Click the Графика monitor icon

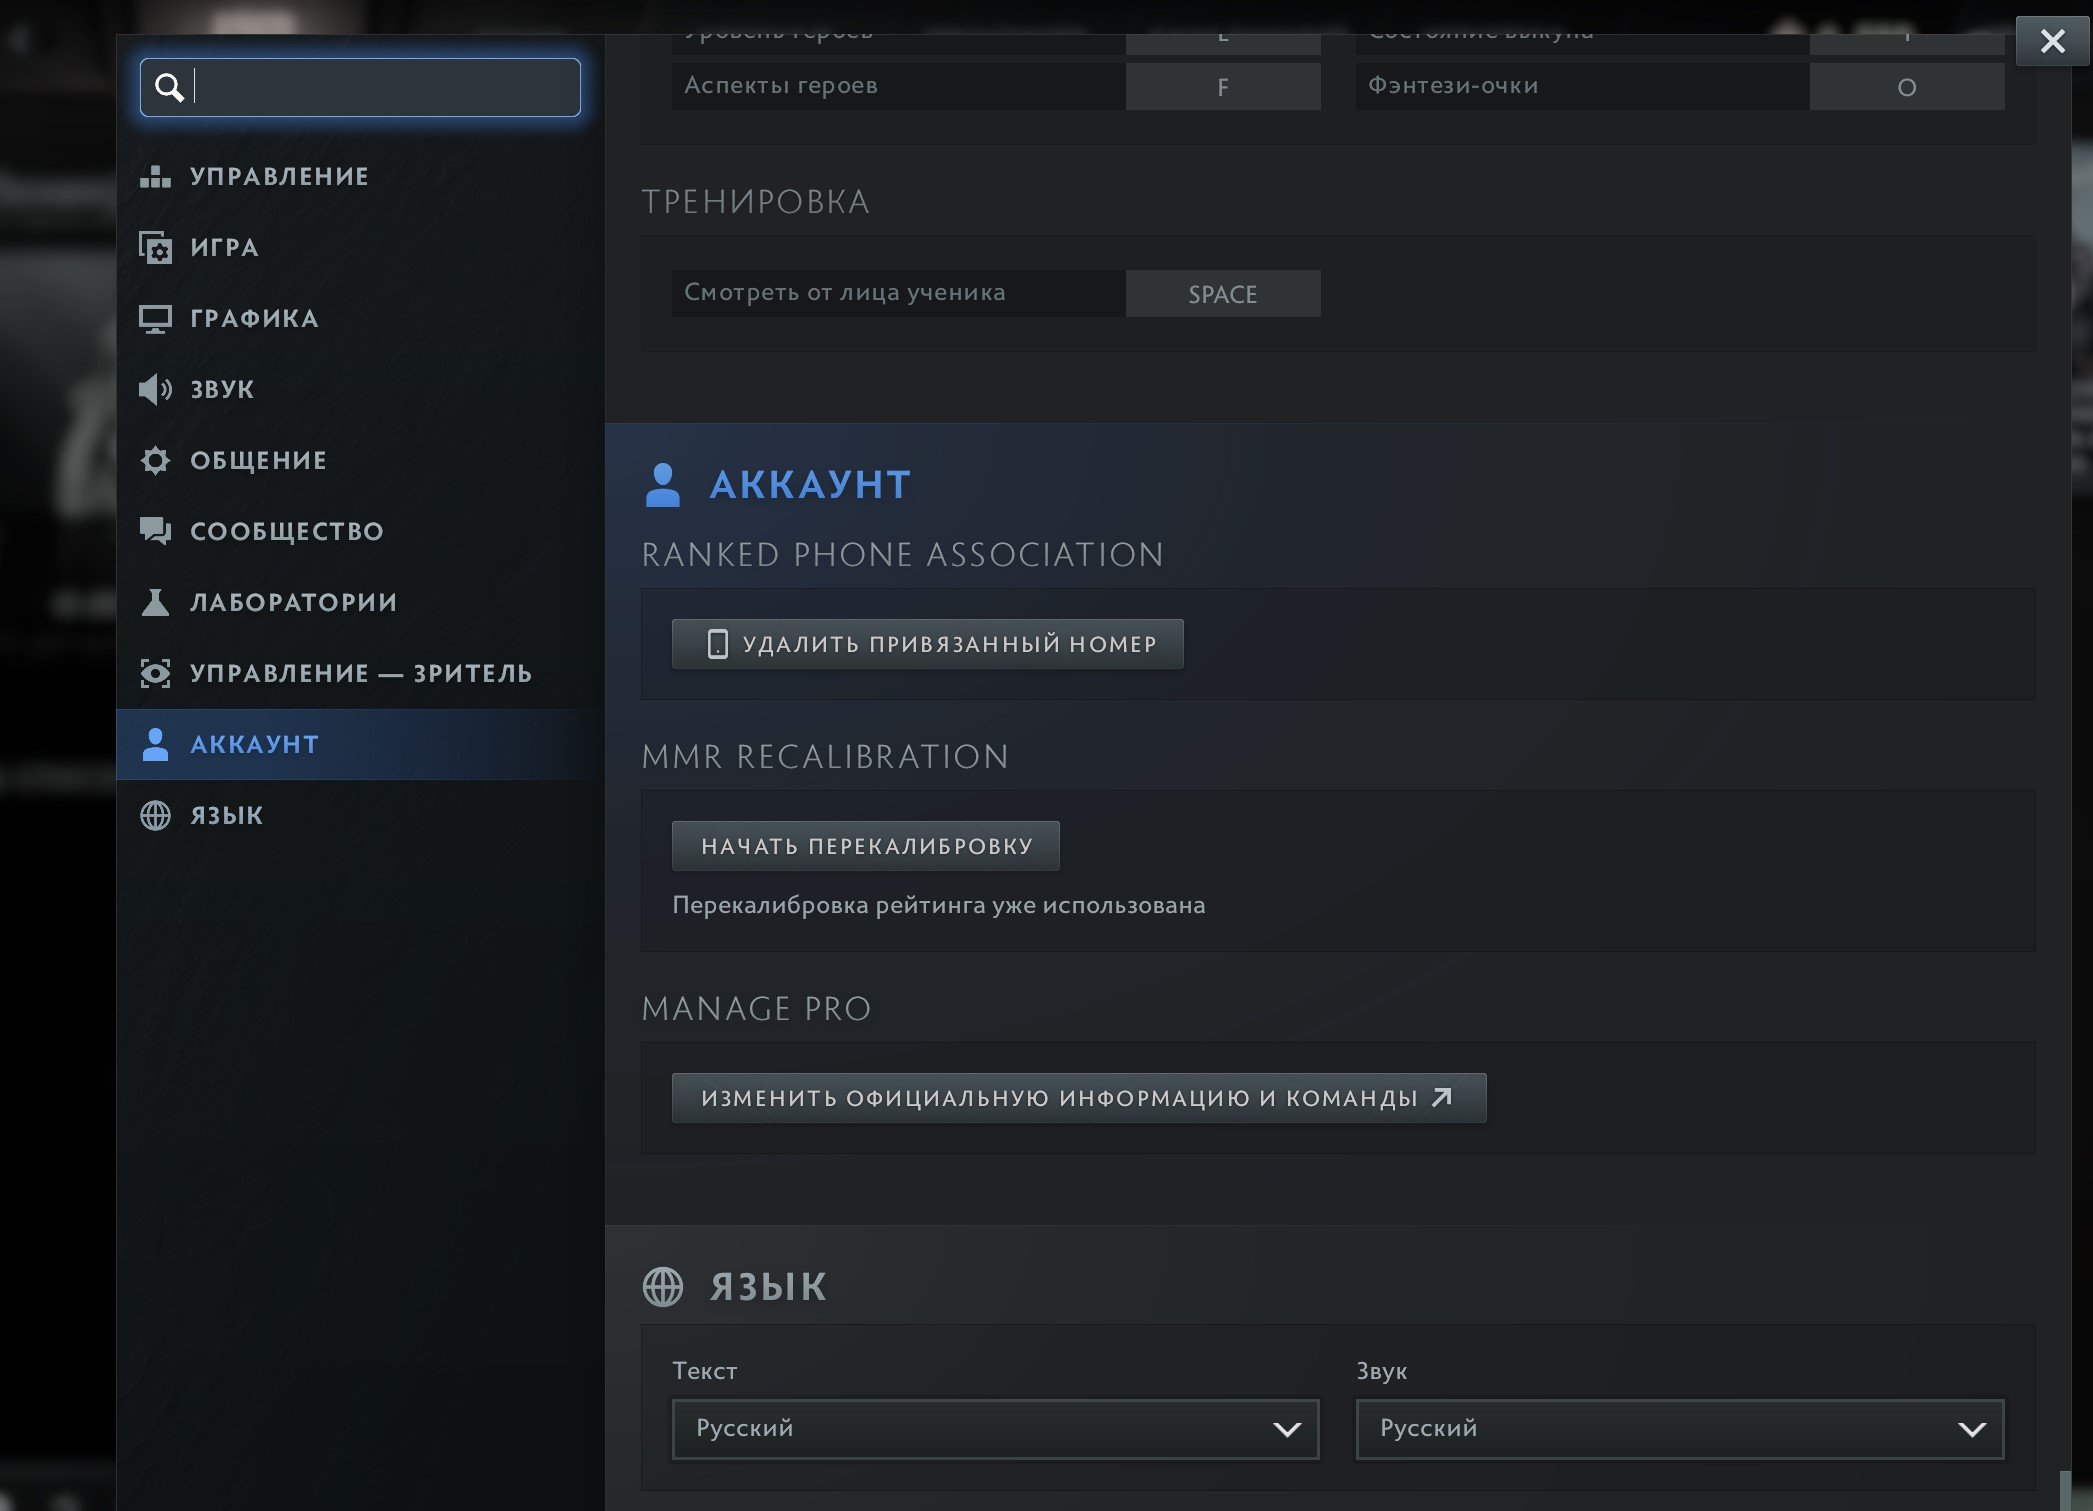point(155,318)
